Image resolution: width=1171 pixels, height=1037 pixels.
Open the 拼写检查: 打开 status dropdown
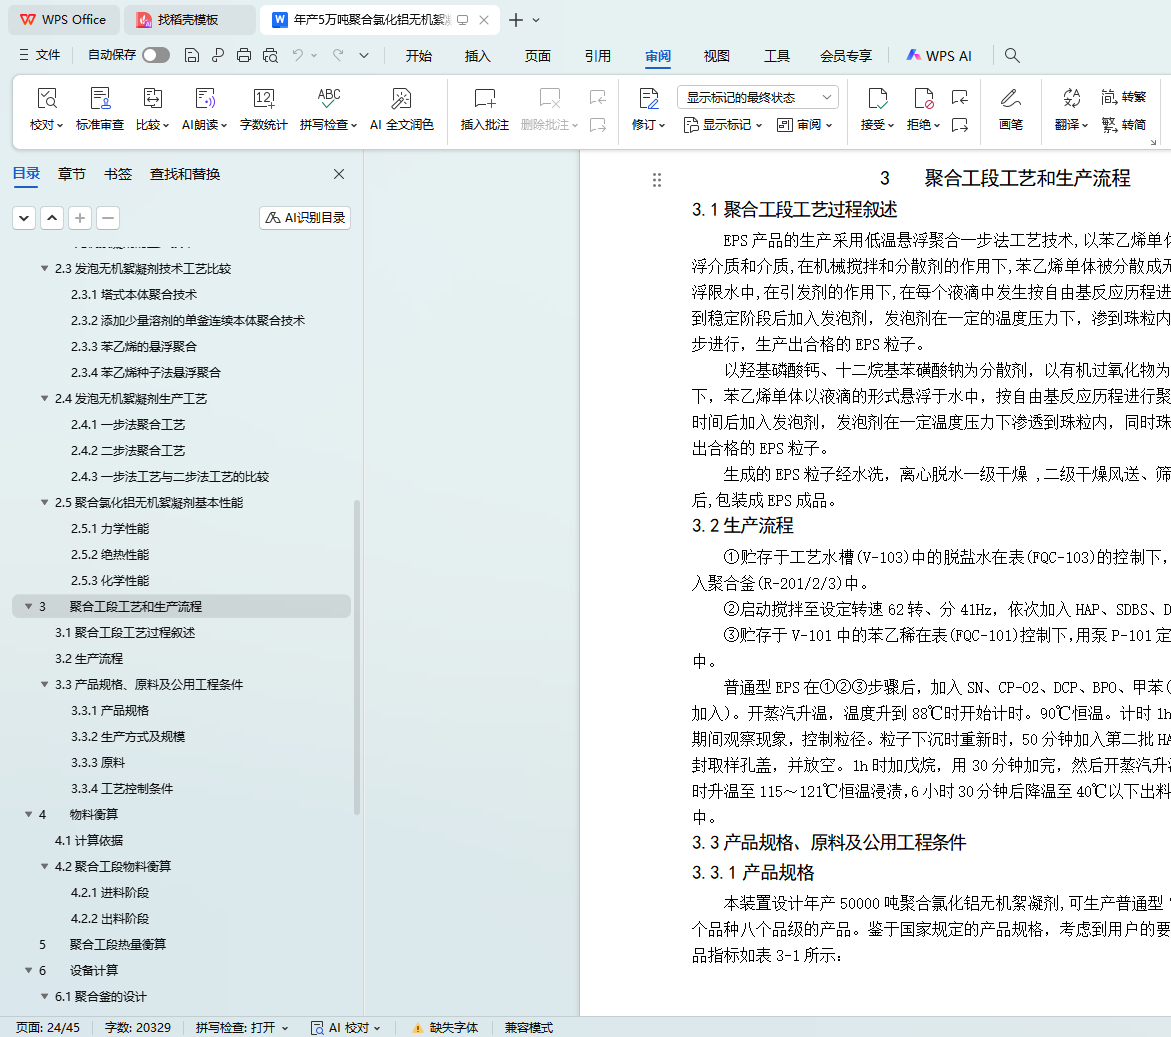(x=242, y=1028)
